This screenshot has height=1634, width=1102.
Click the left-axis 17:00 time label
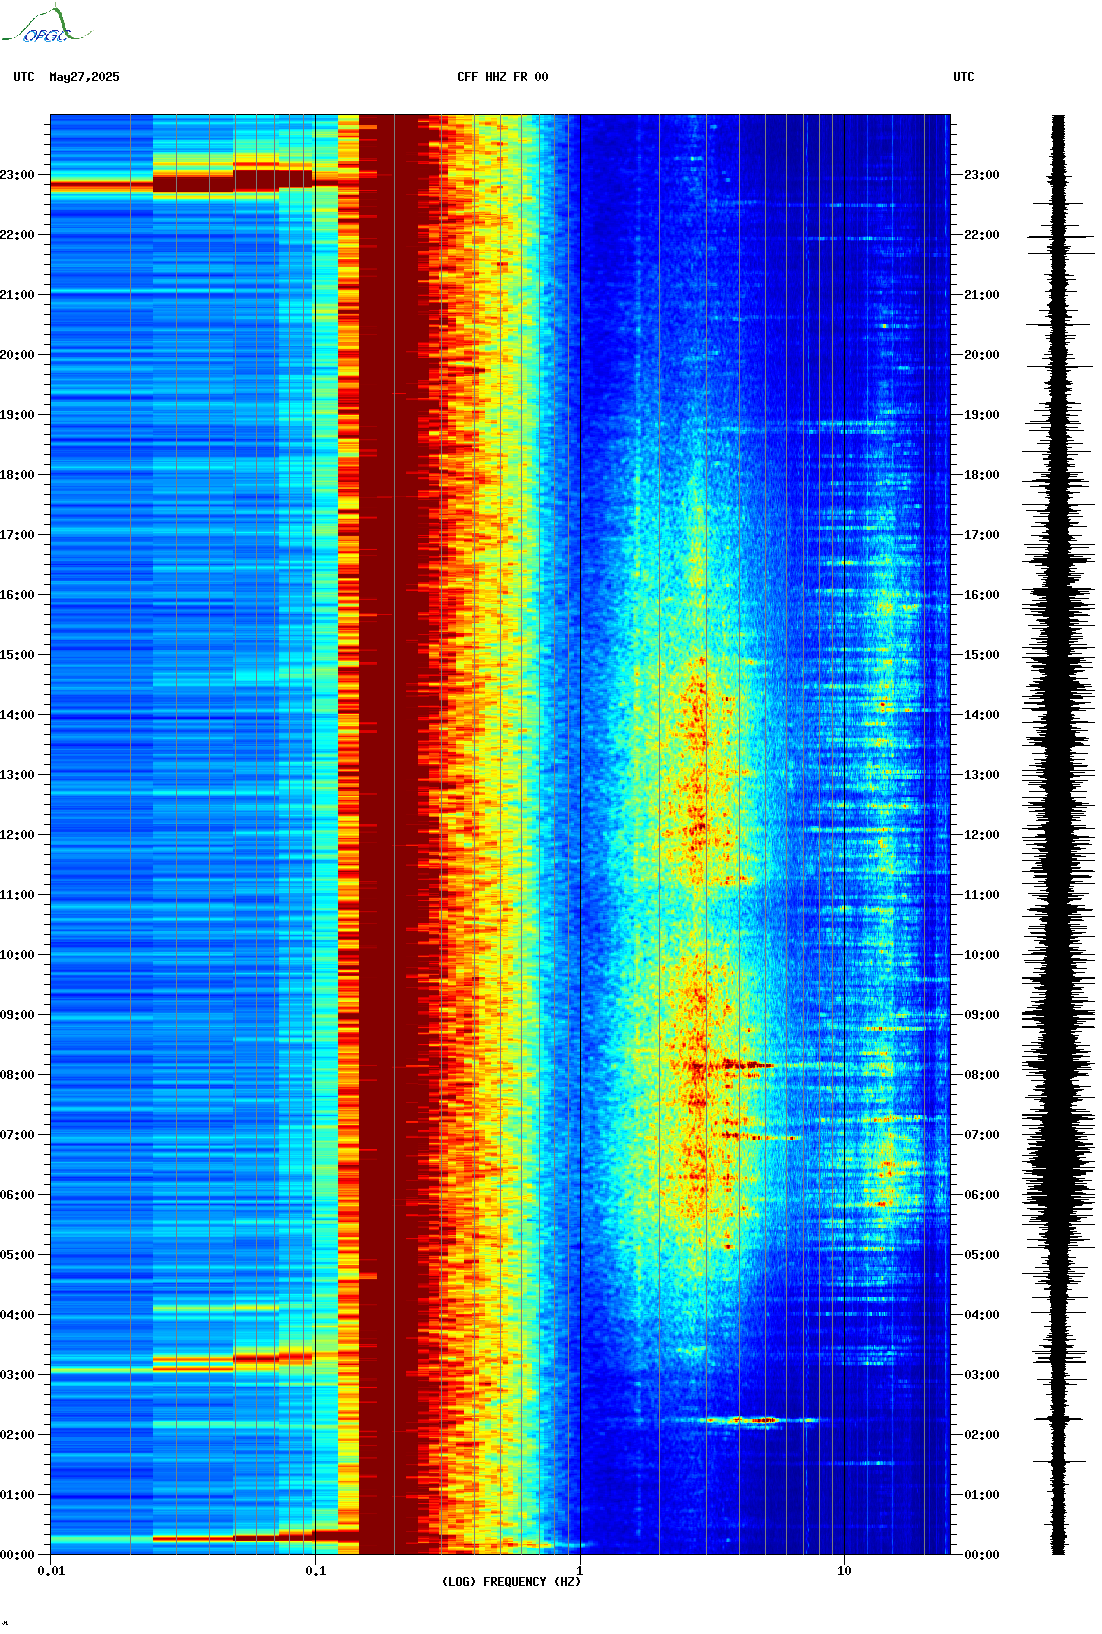[17, 535]
